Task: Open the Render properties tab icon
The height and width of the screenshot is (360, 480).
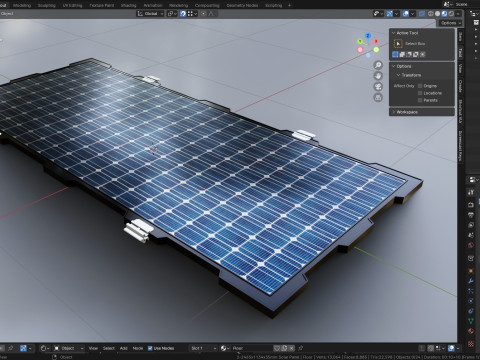Action: [471, 205]
